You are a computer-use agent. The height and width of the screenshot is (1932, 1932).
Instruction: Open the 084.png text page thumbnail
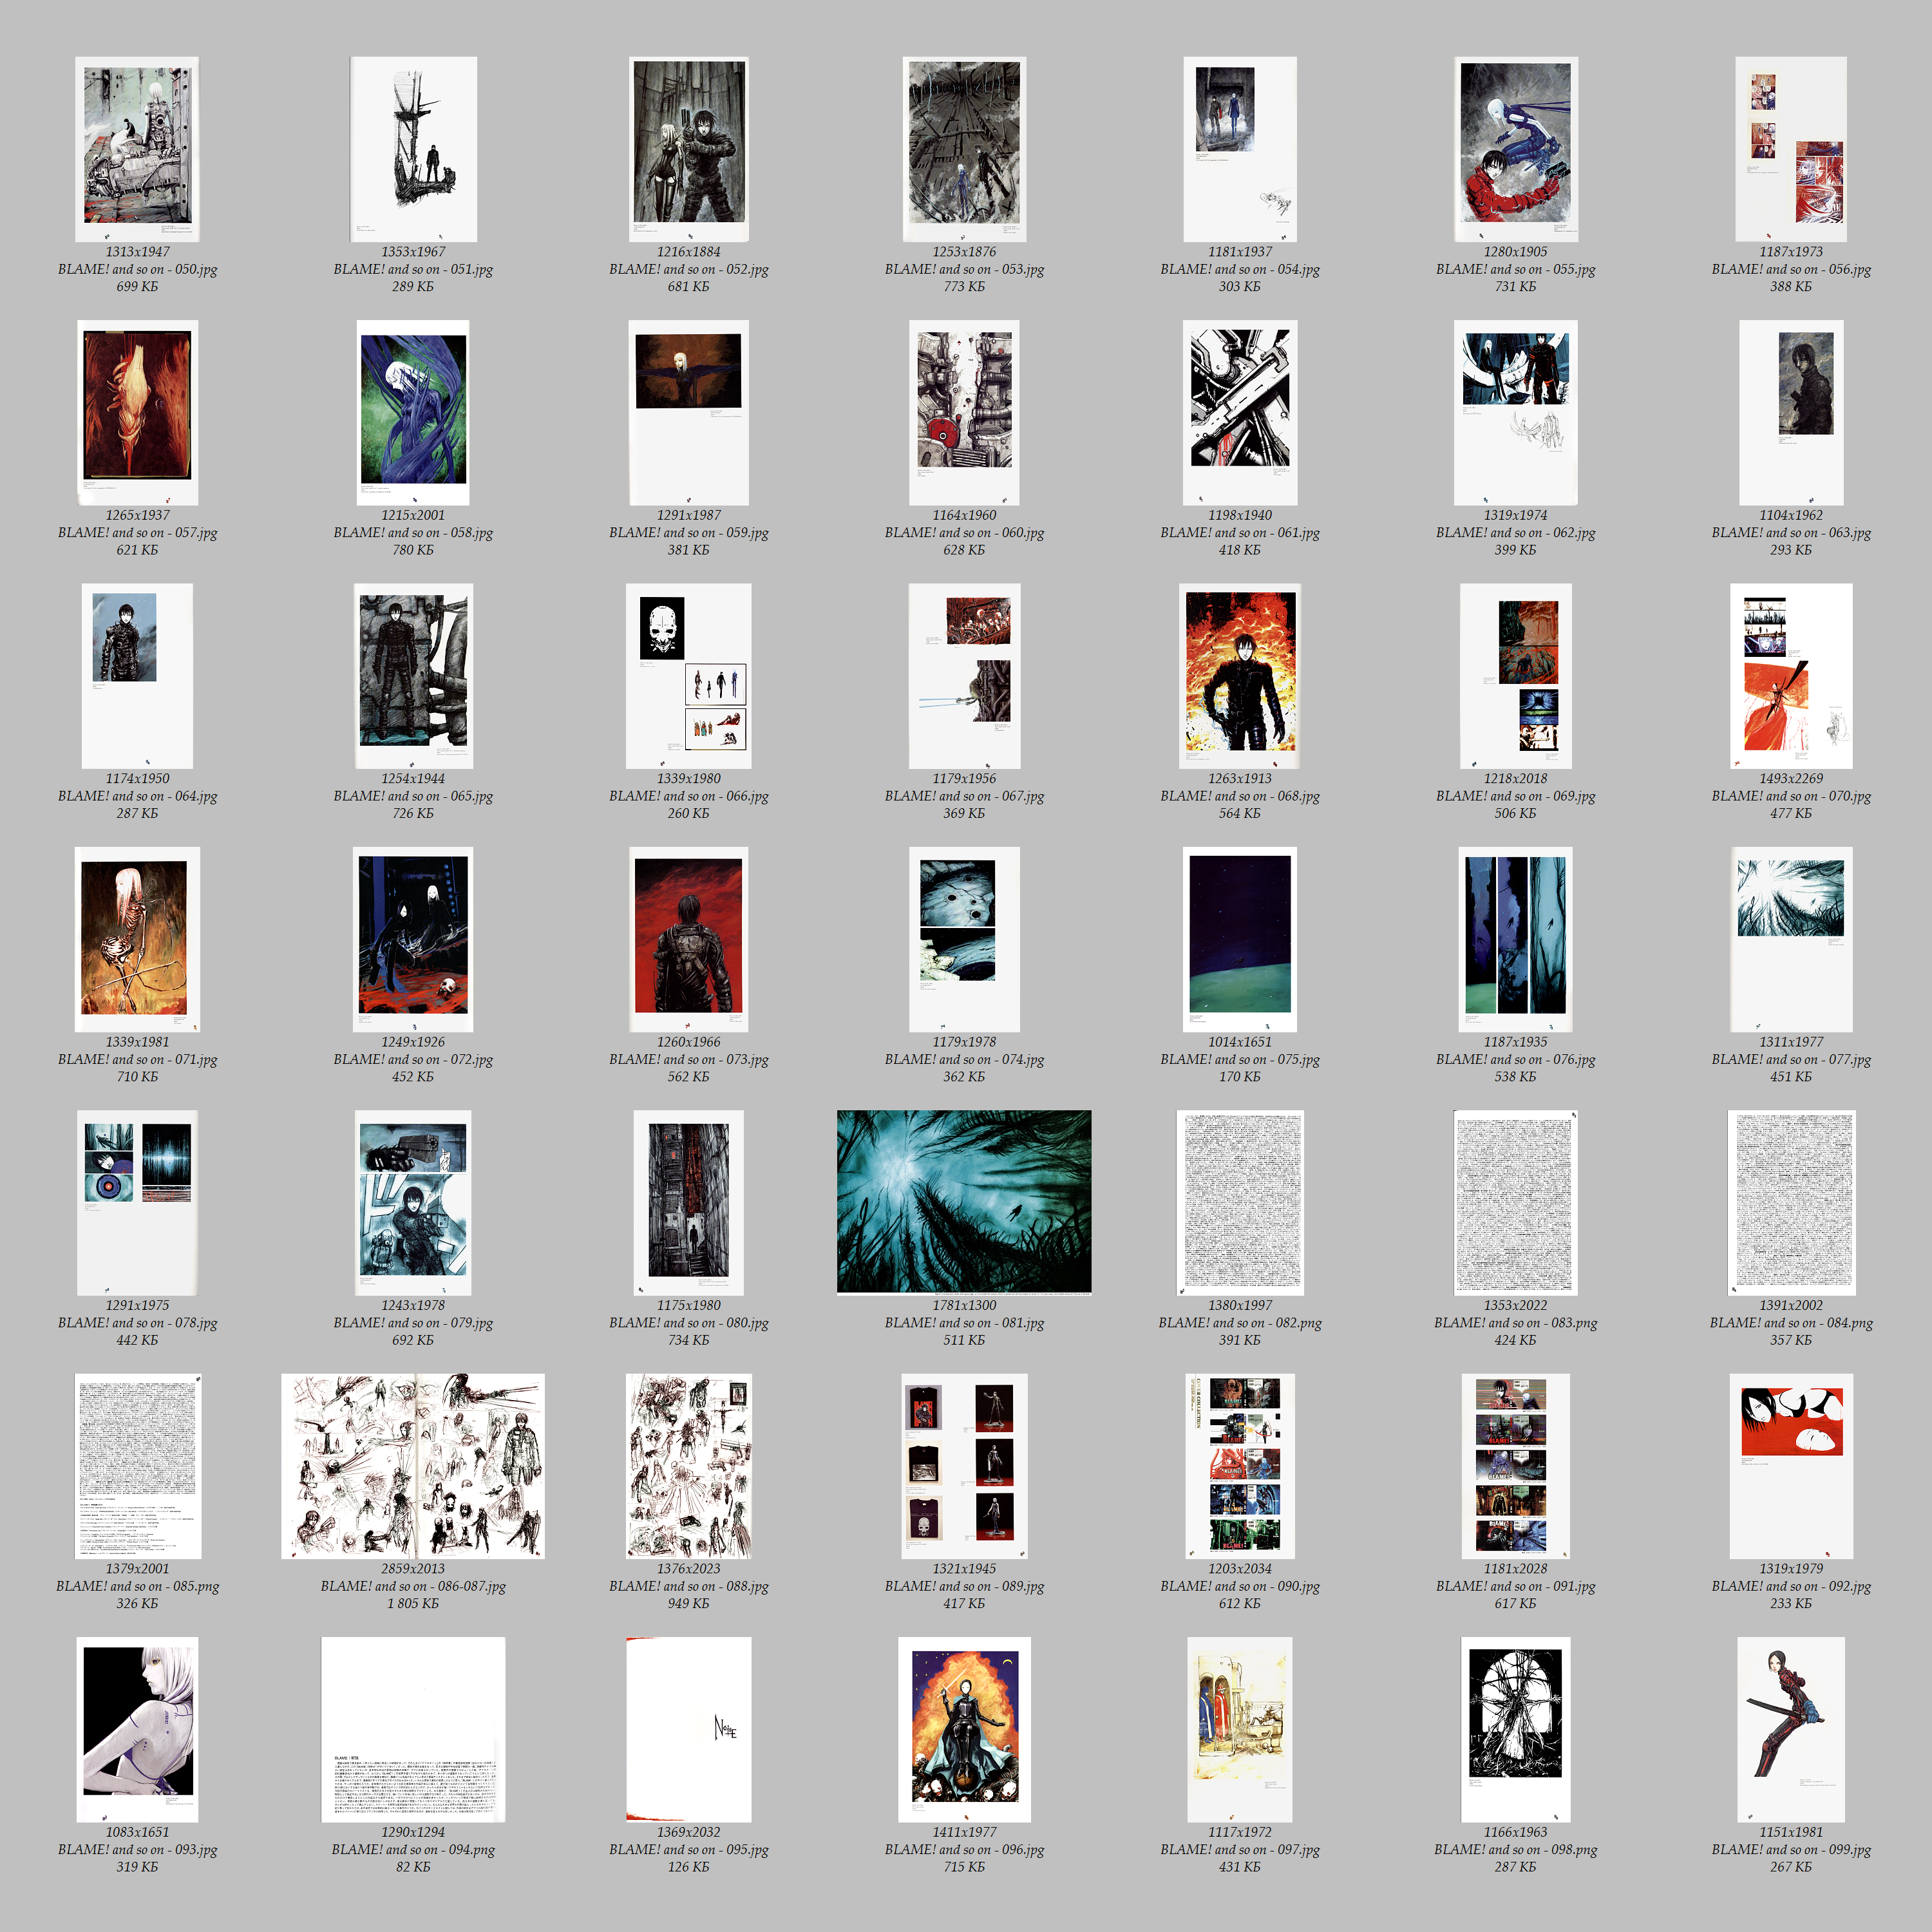click(x=1791, y=1202)
